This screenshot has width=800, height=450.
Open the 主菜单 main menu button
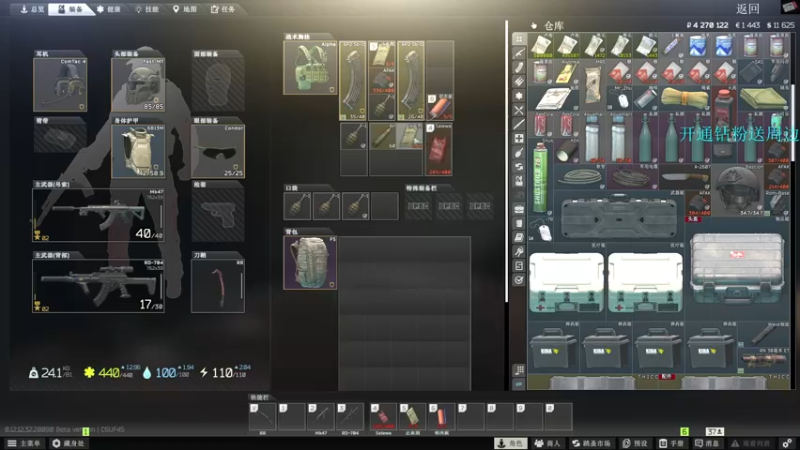click(x=24, y=443)
